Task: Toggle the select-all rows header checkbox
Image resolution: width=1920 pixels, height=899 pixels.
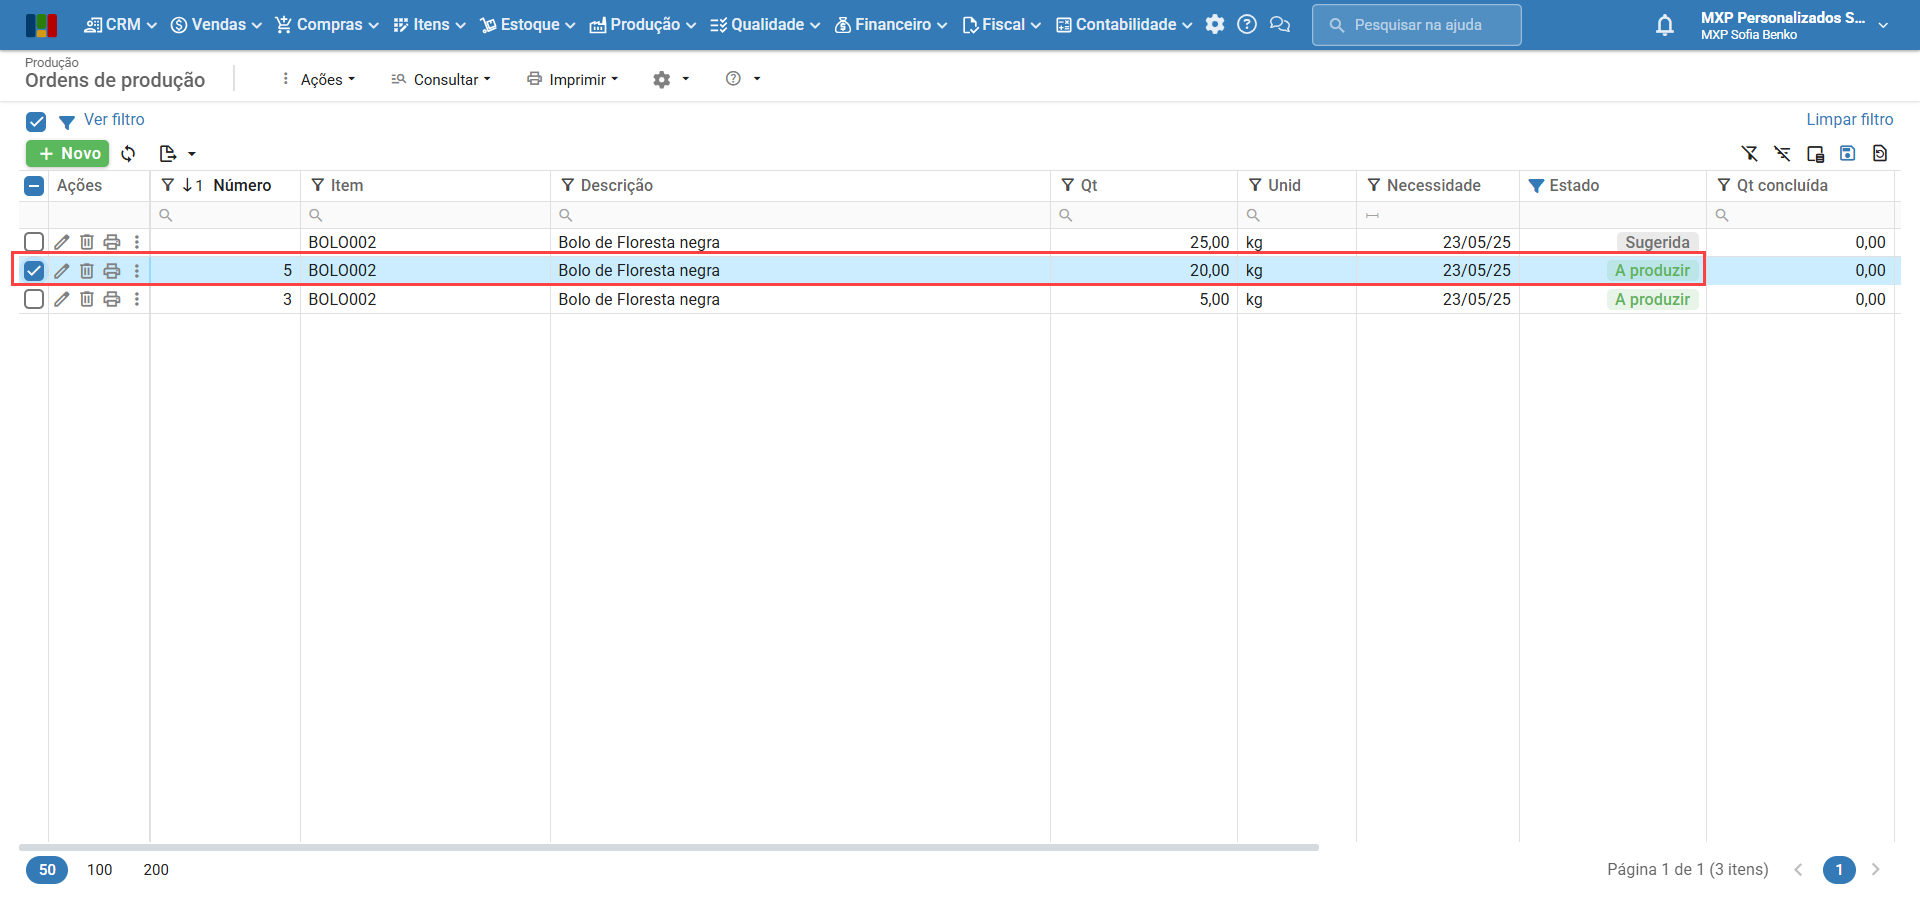Action: point(34,186)
